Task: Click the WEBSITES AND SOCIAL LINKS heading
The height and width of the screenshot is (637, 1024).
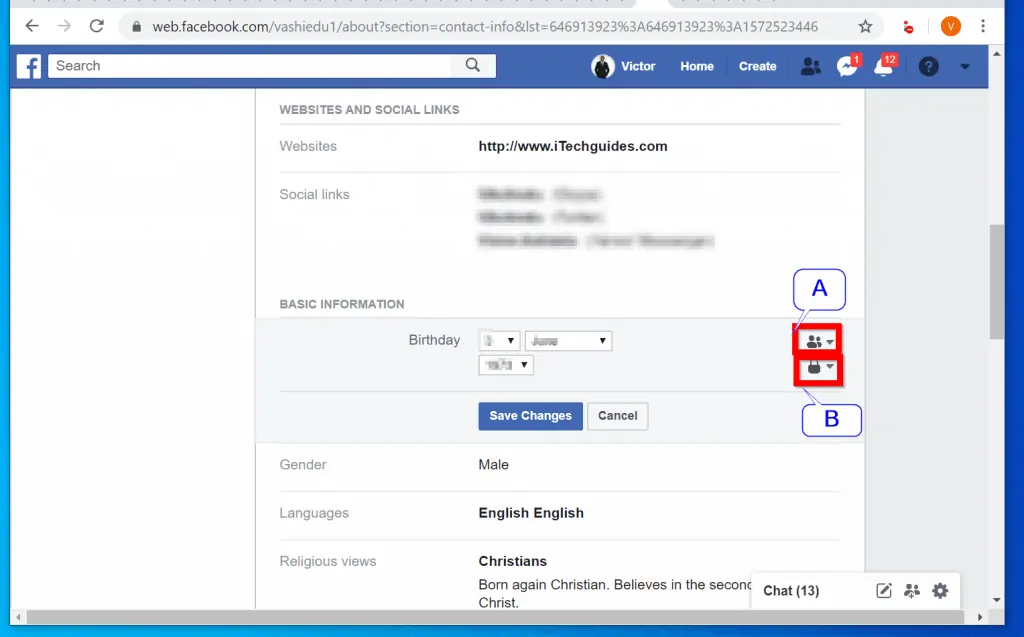Action: click(369, 110)
